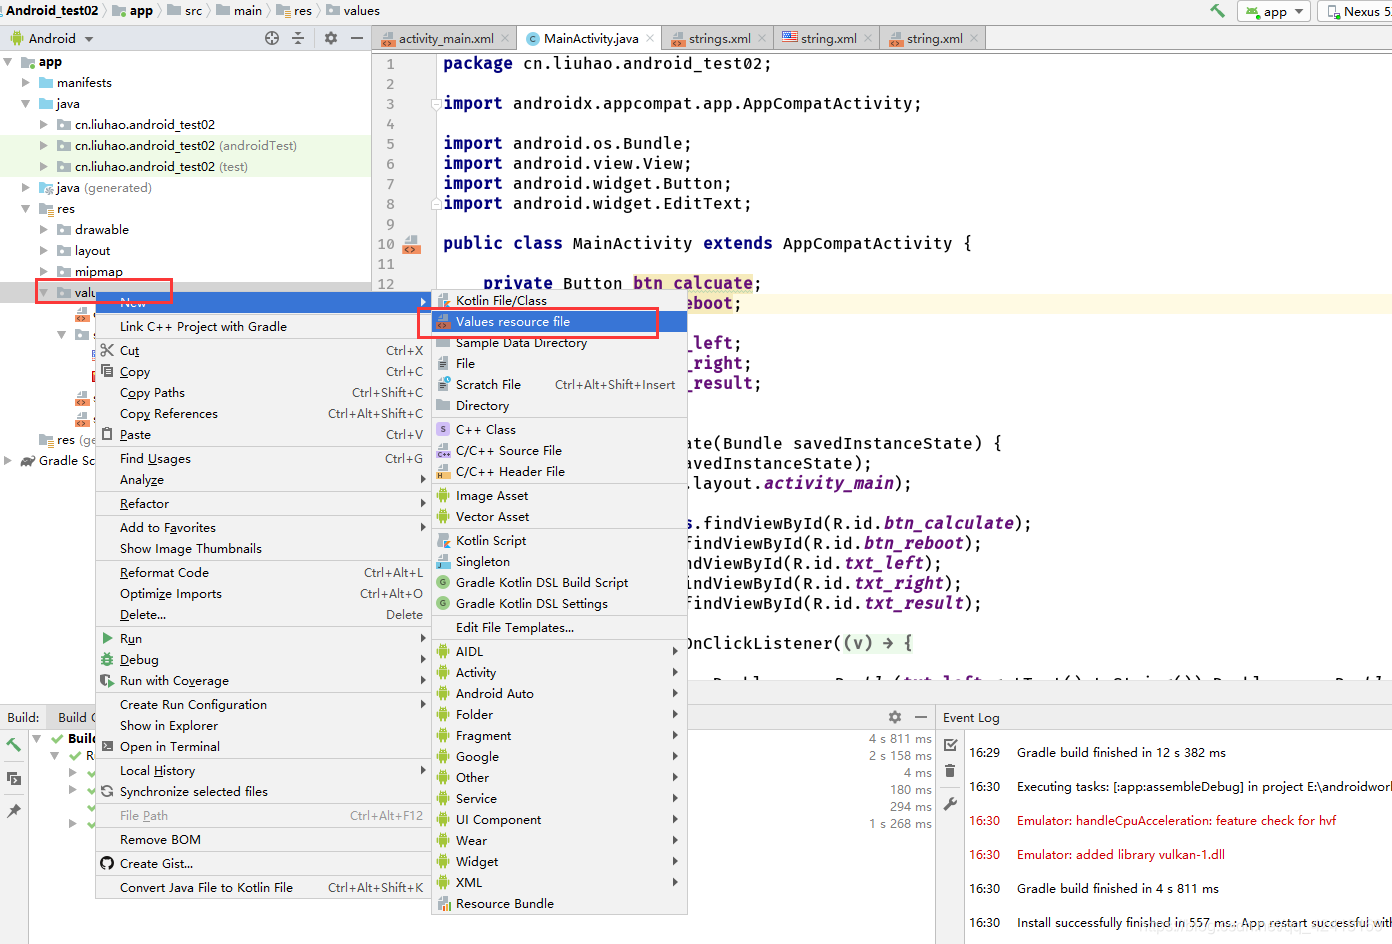Open the Nexus device selector dropdown

click(x=1357, y=11)
